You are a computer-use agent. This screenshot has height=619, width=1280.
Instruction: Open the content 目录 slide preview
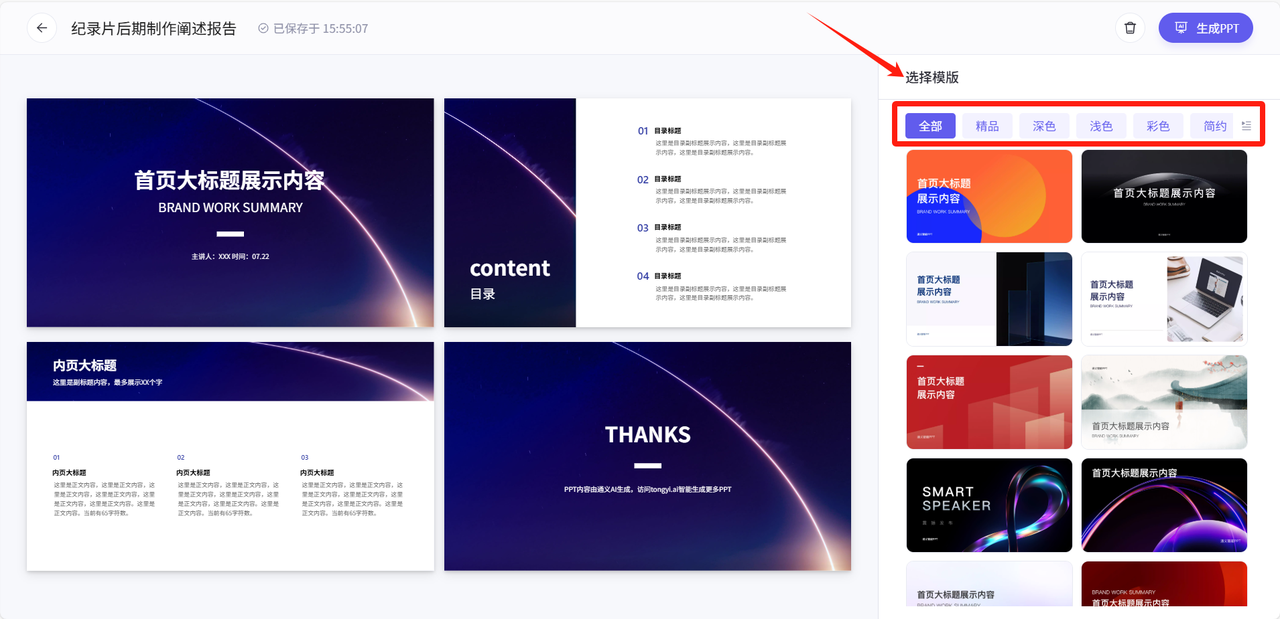pos(647,212)
